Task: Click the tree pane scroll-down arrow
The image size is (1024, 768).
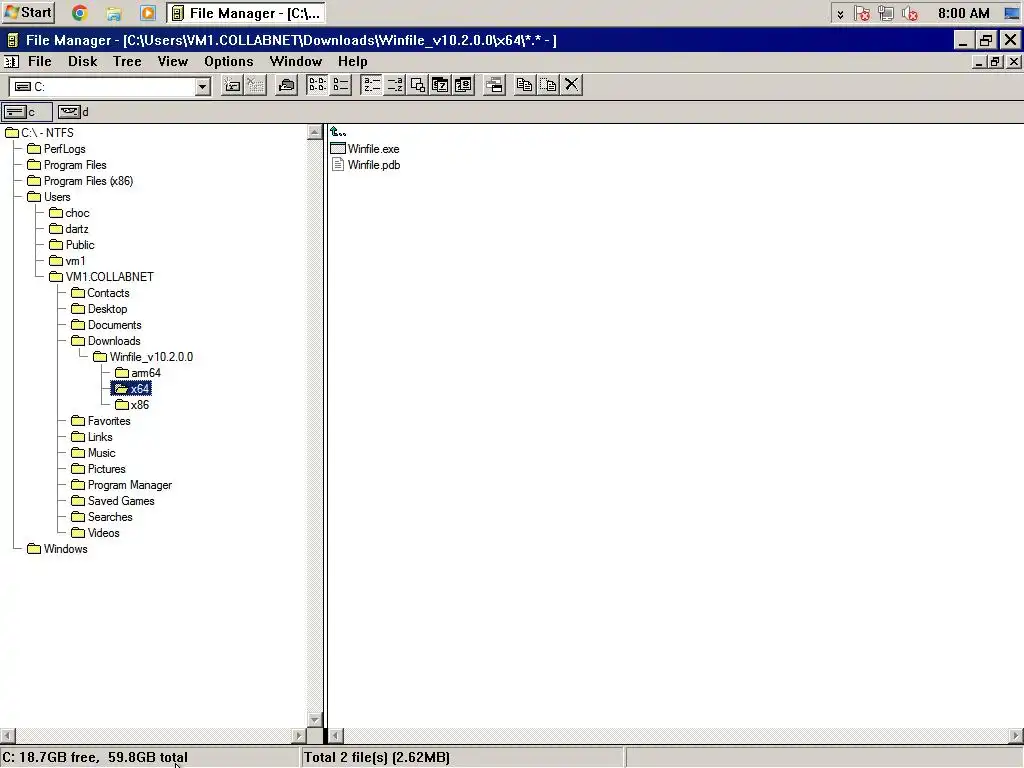Action: pyautogui.click(x=314, y=720)
